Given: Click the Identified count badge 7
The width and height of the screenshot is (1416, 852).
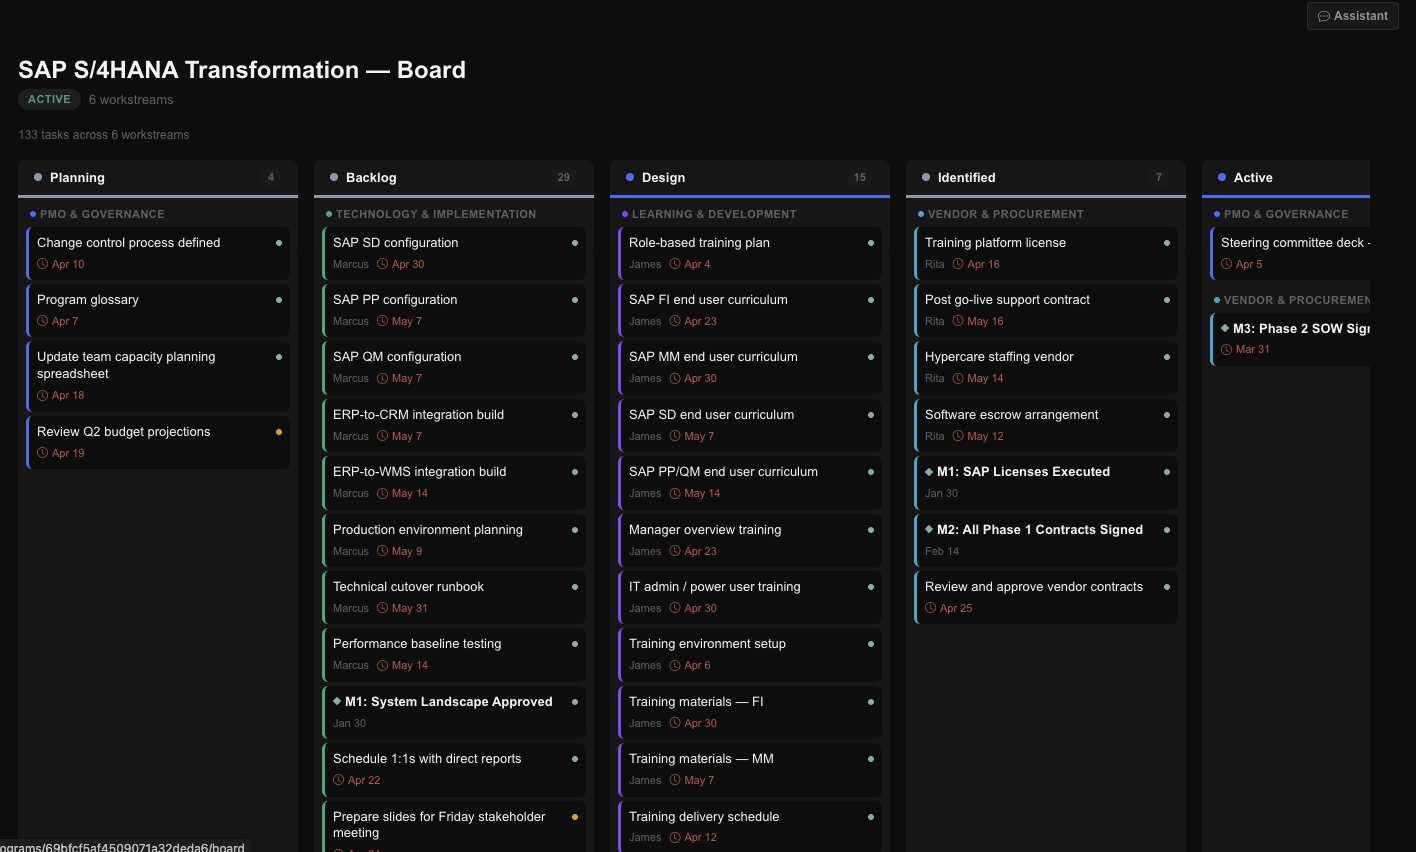Looking at the screenshot, I should click(x=1159, y=177).
